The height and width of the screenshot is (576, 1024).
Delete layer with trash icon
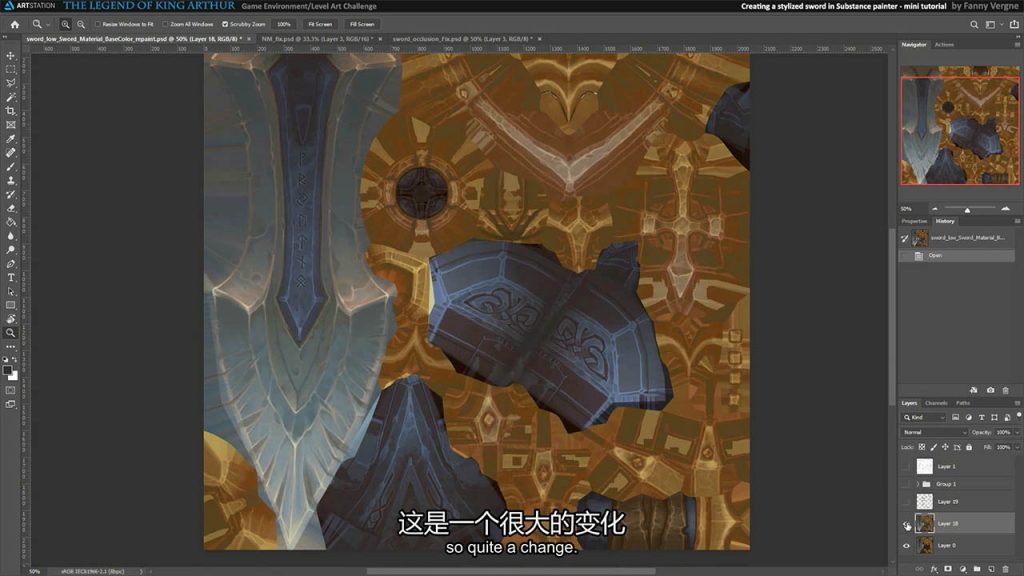pos(1006,569)
